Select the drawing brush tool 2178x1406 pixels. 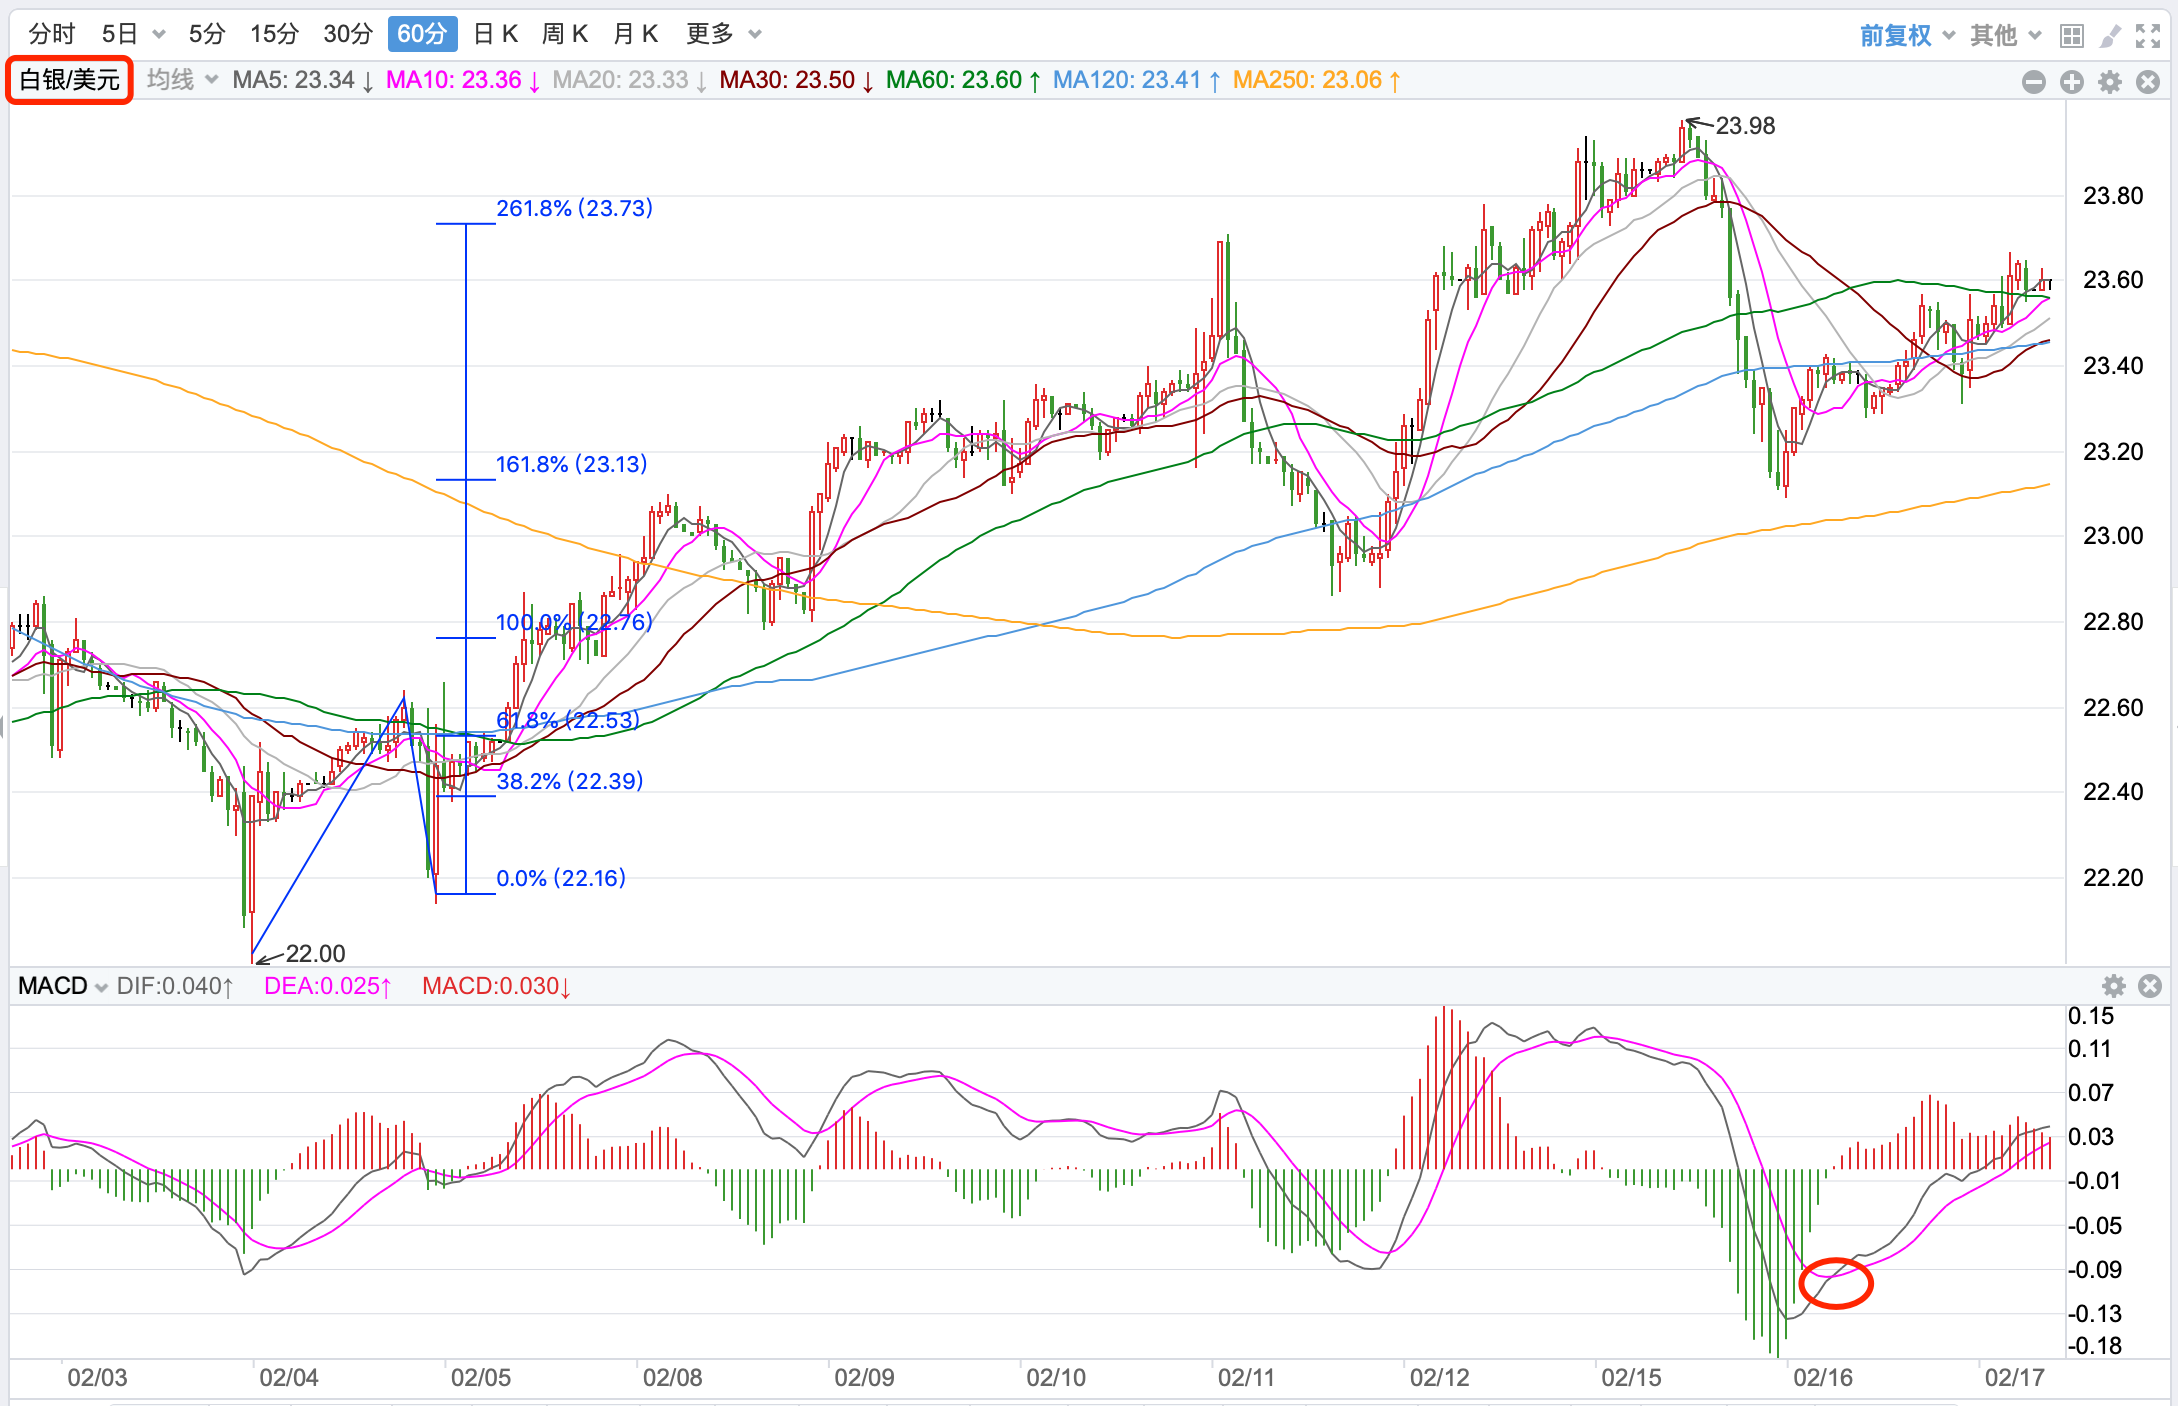click(2110, 36)
